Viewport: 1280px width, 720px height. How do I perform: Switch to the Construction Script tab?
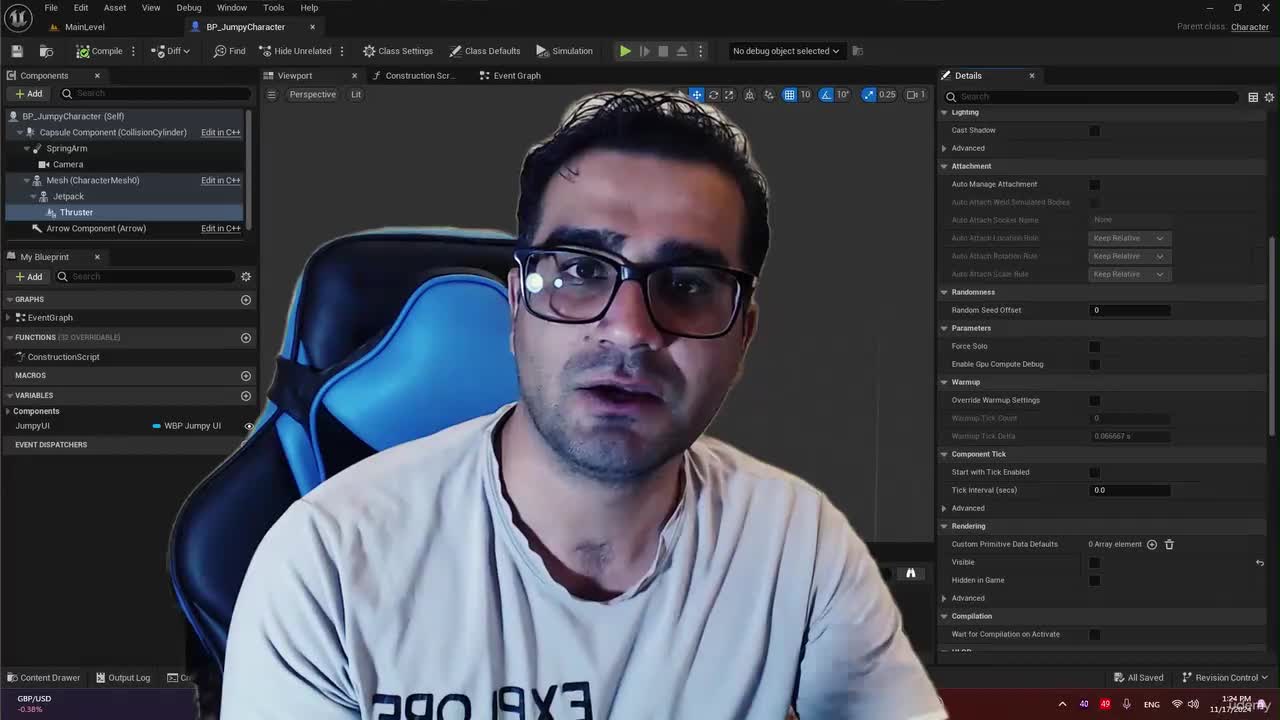[413, 76]
